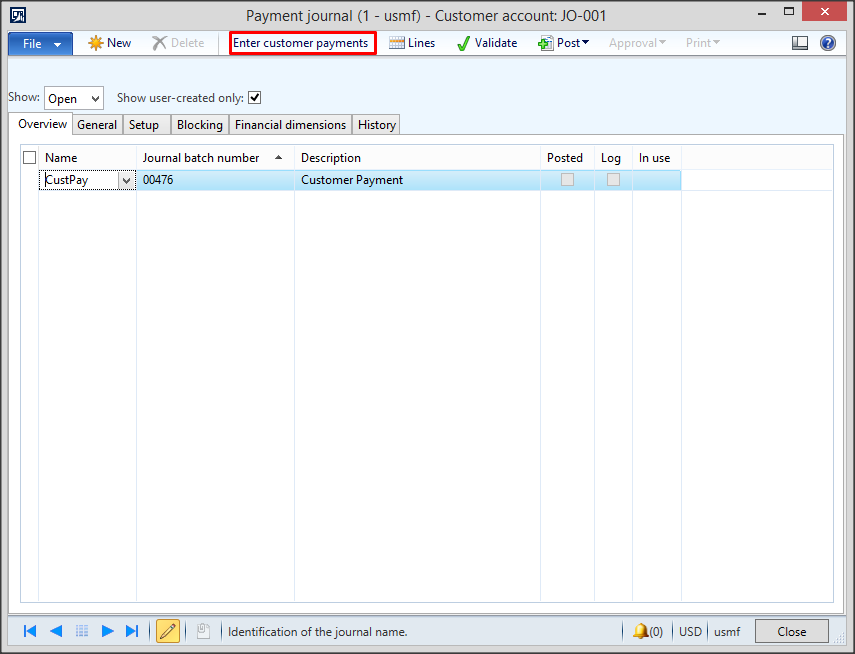The image size is (855, 654).
Task: Close the Payment journal window via Close button
Action: (791, 631)
